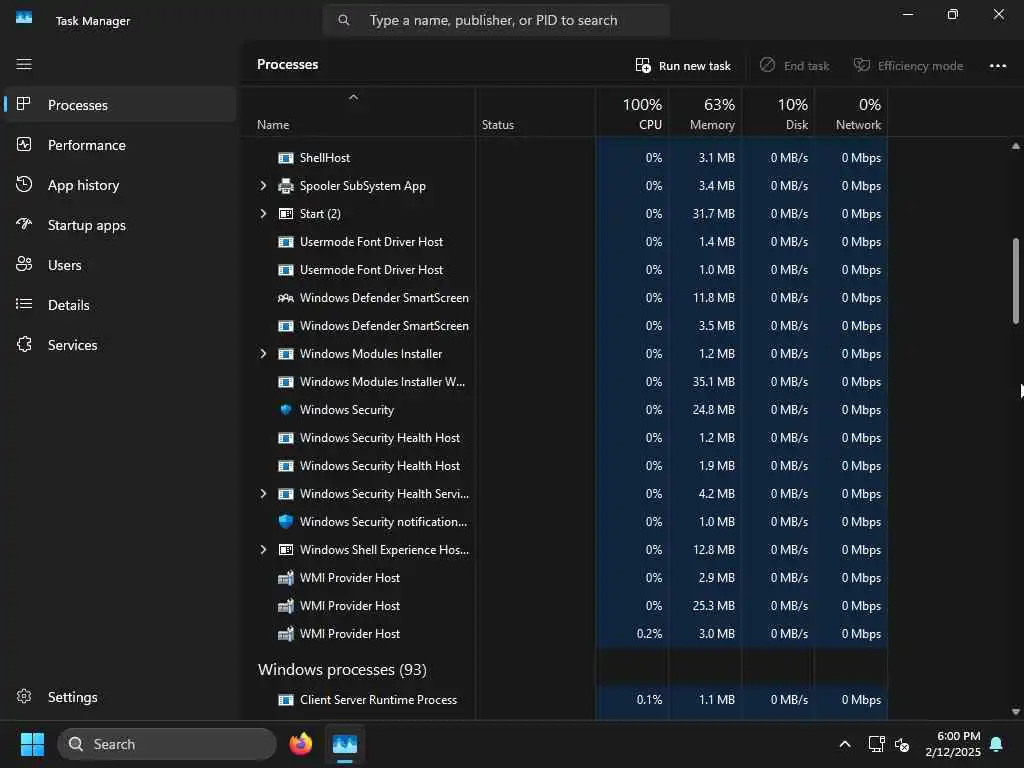The height and width of the screenshot is (768, 1024).
Task: Sort by Network column header
Action: coord(851,113)
